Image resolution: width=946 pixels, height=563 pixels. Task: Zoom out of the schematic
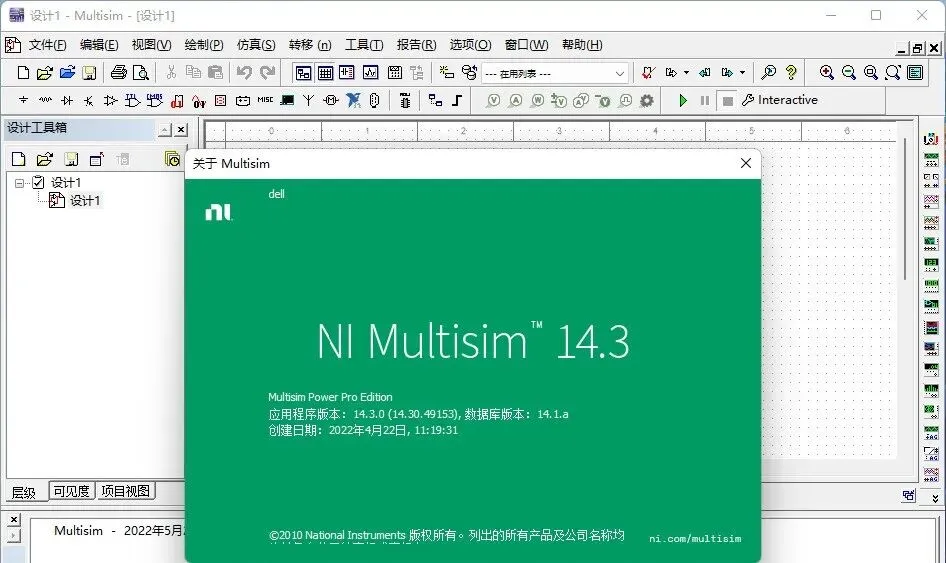(848, 73)
